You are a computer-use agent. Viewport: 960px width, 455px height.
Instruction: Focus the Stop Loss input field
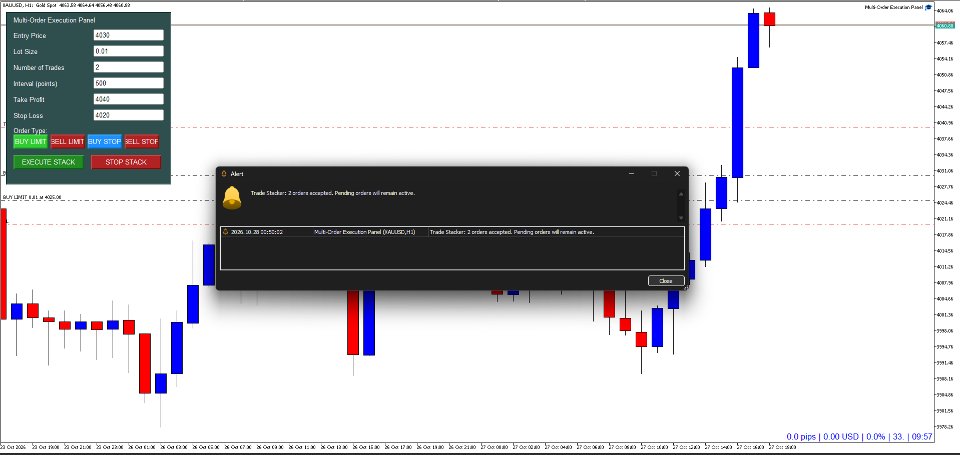pyautogui.click(x=129, y=115)
